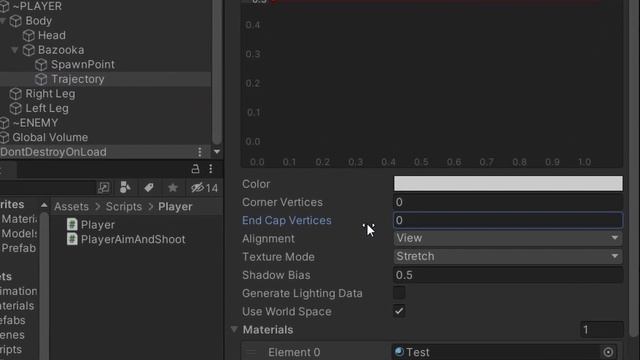Viewport: 640px width, 360px height.
Task: Click the Right Leg cube icon
Action: coord(16,94)
